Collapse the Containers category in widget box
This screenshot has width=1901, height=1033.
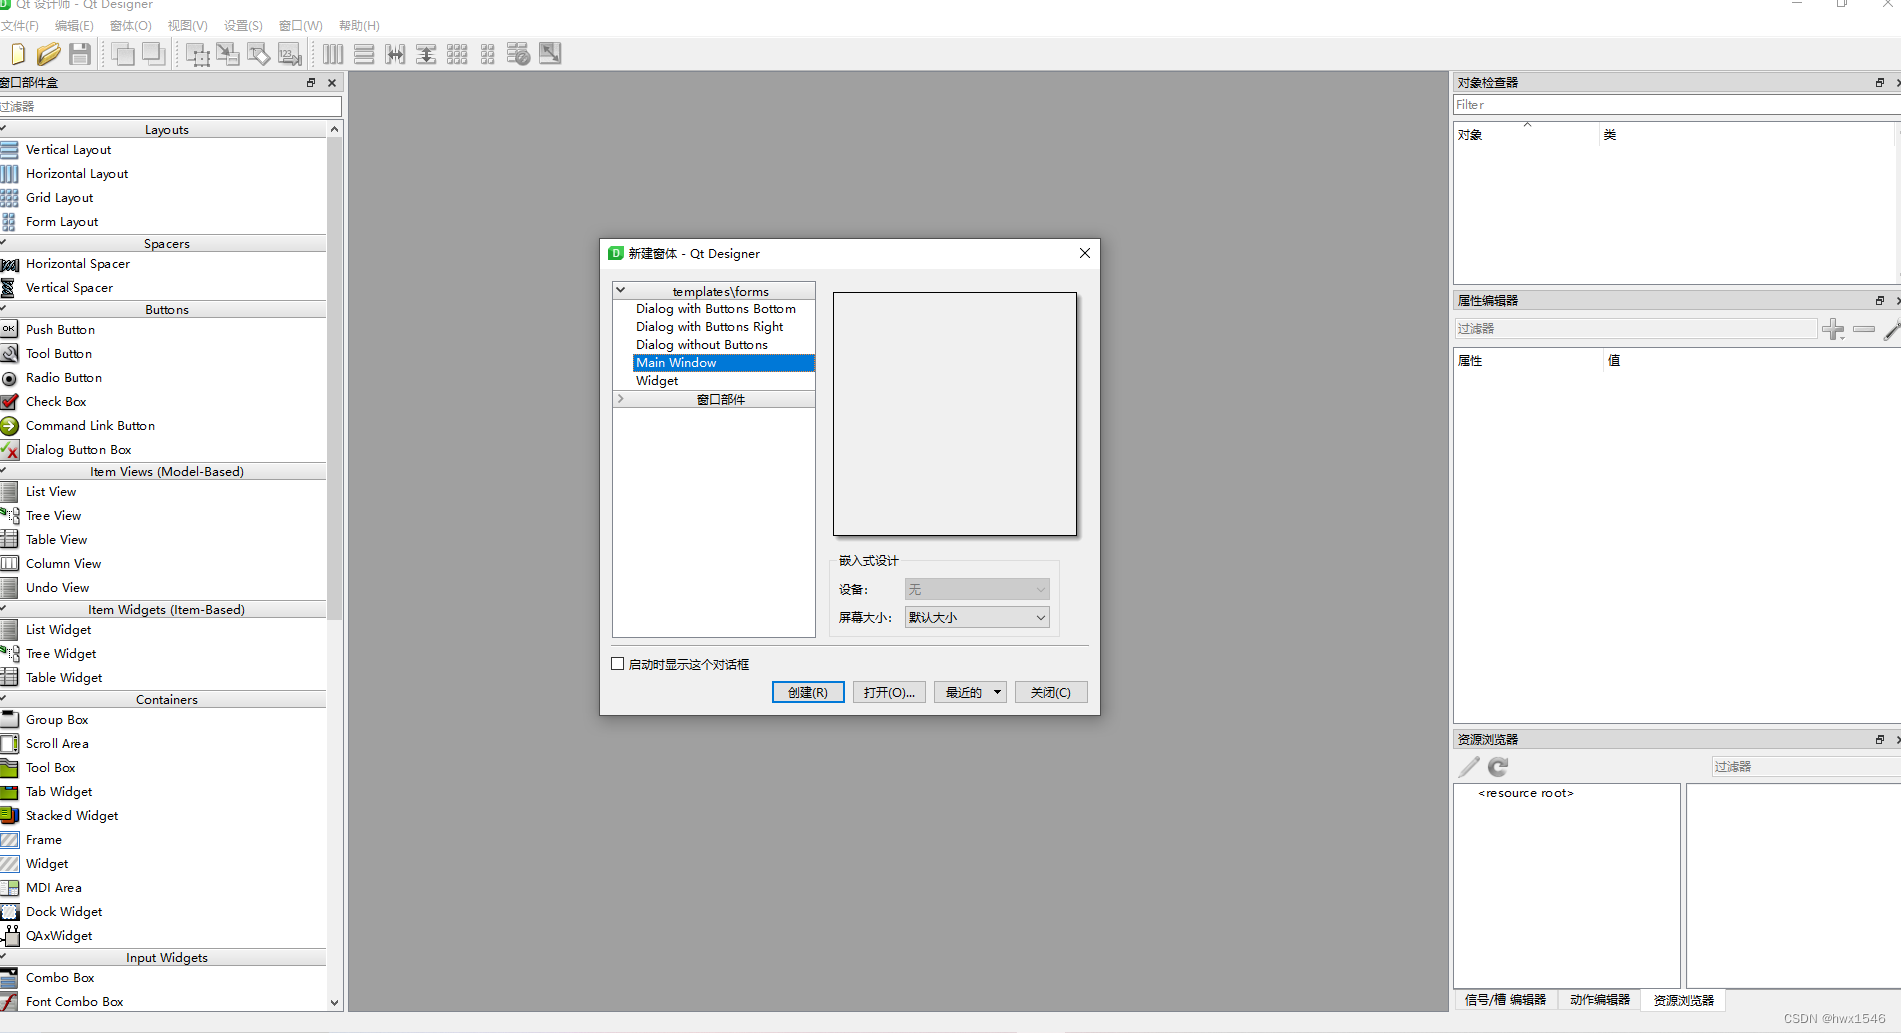coord(4,699)
